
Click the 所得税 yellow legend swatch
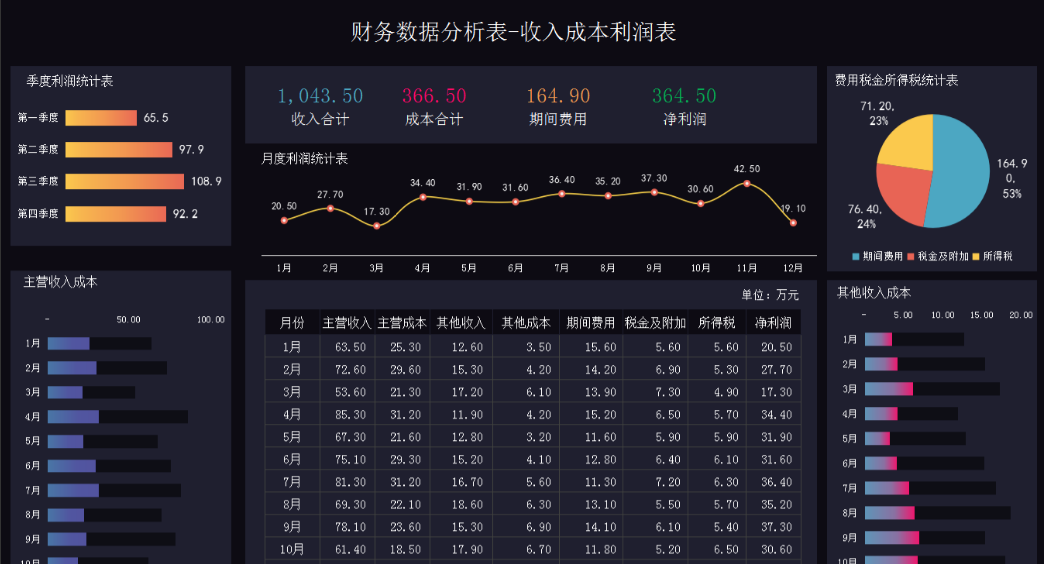point(975,256)
